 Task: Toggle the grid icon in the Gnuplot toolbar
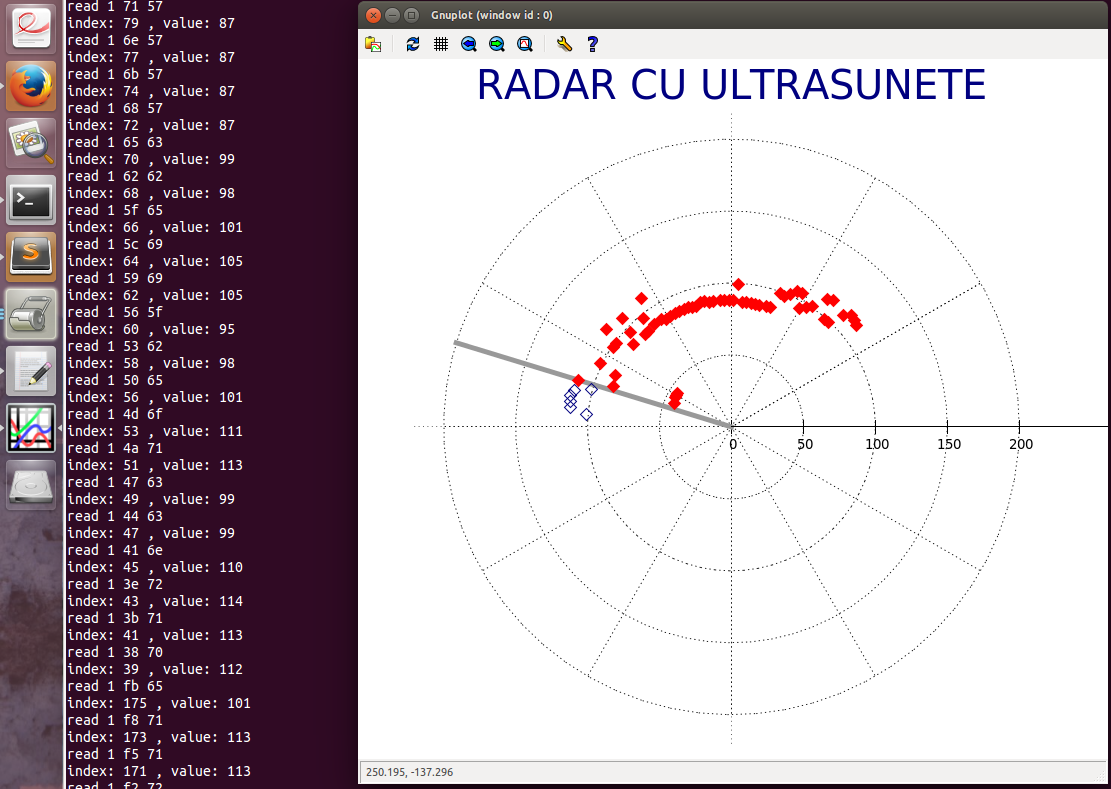tap(441, 44)
